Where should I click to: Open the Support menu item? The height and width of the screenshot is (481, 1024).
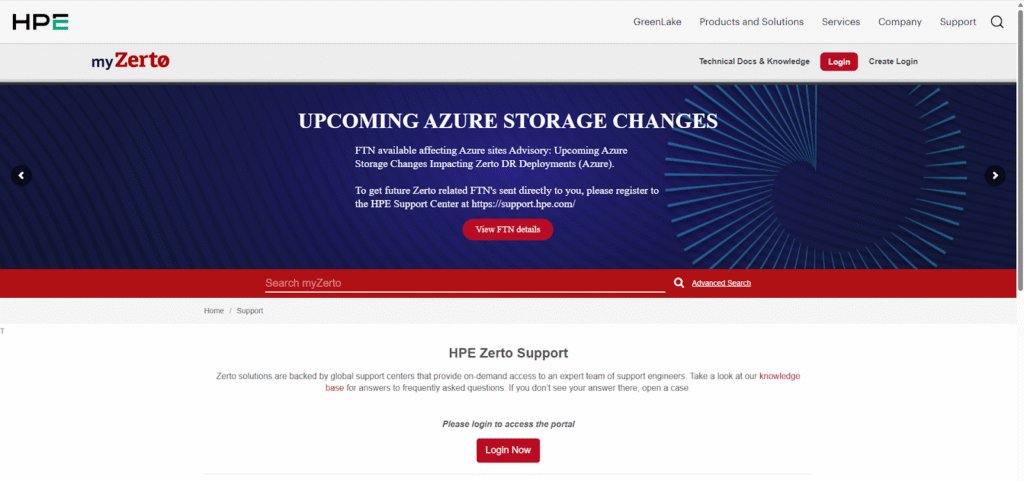coord(958,22)
